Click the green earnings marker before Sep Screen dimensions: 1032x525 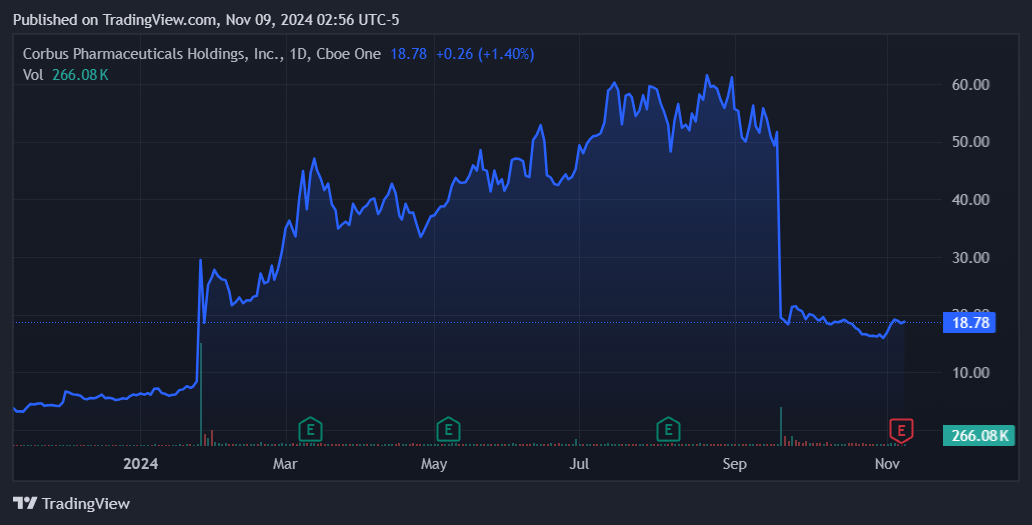668,430
